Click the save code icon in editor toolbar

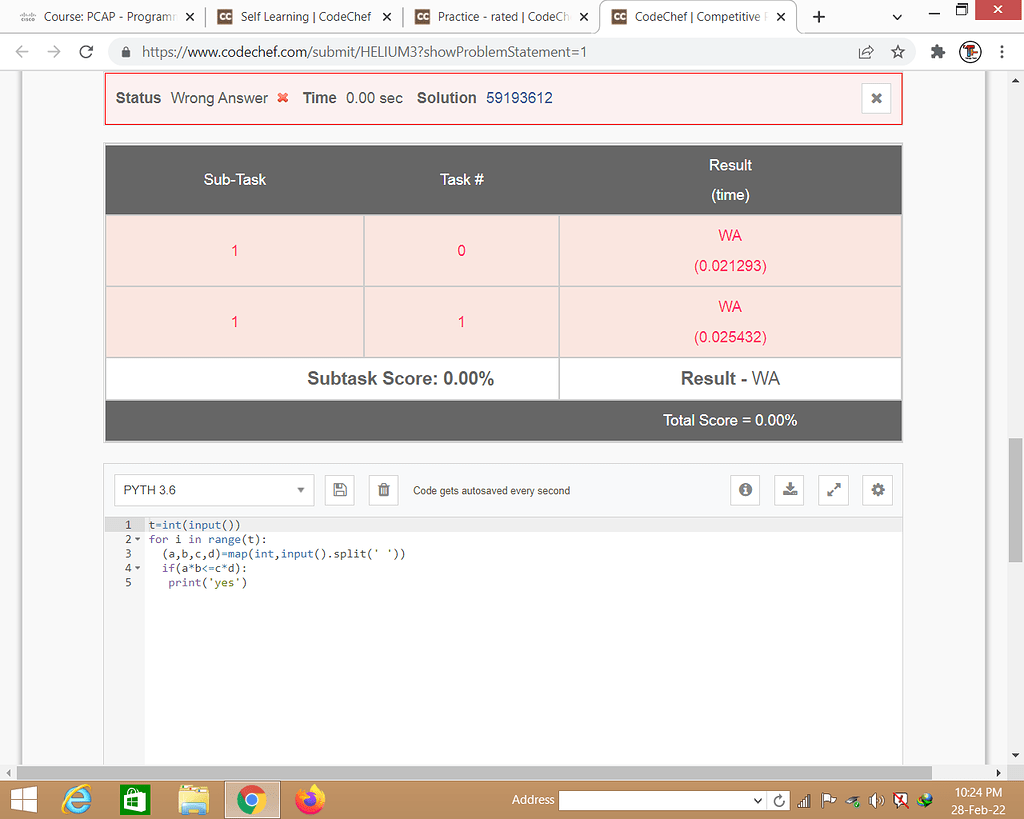pos(340,490)
